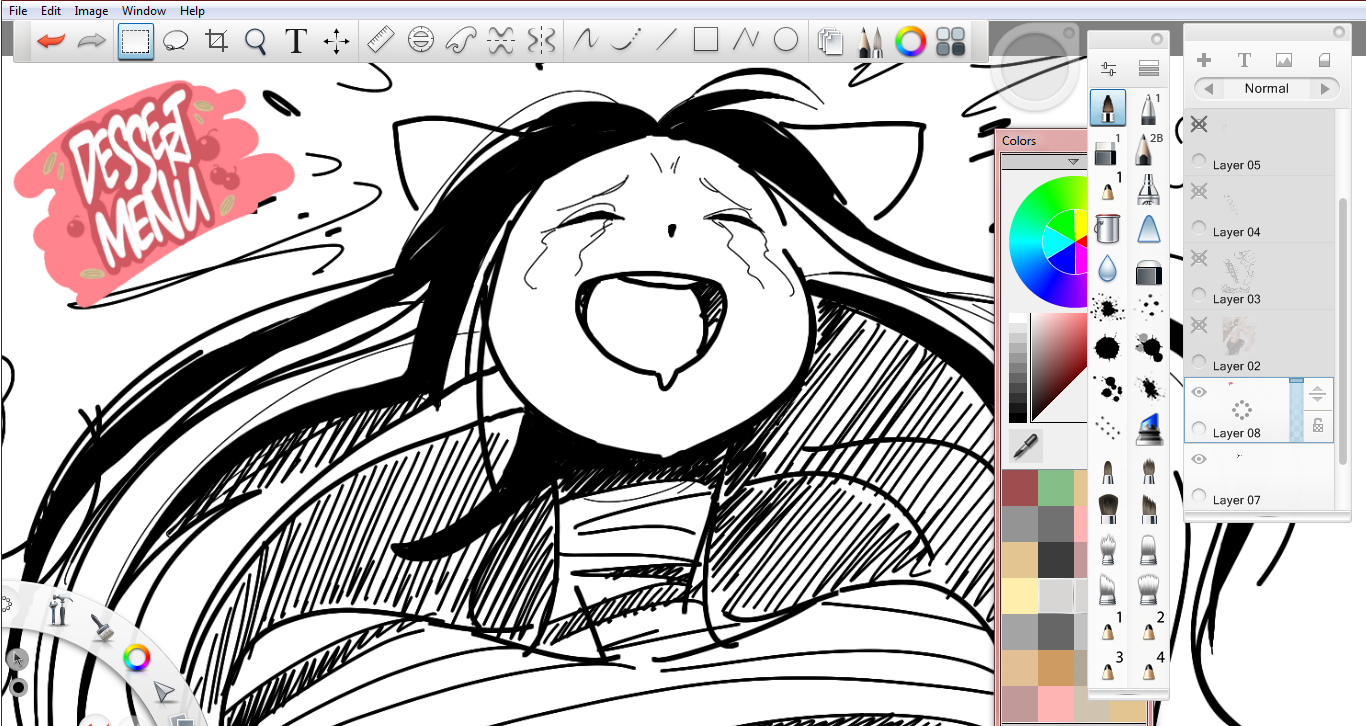Image resolution: width=1366 pixels, height=726 pixels.
Task: Toggle the Ellipse guide tool
Action: click(x=421, y=40)
